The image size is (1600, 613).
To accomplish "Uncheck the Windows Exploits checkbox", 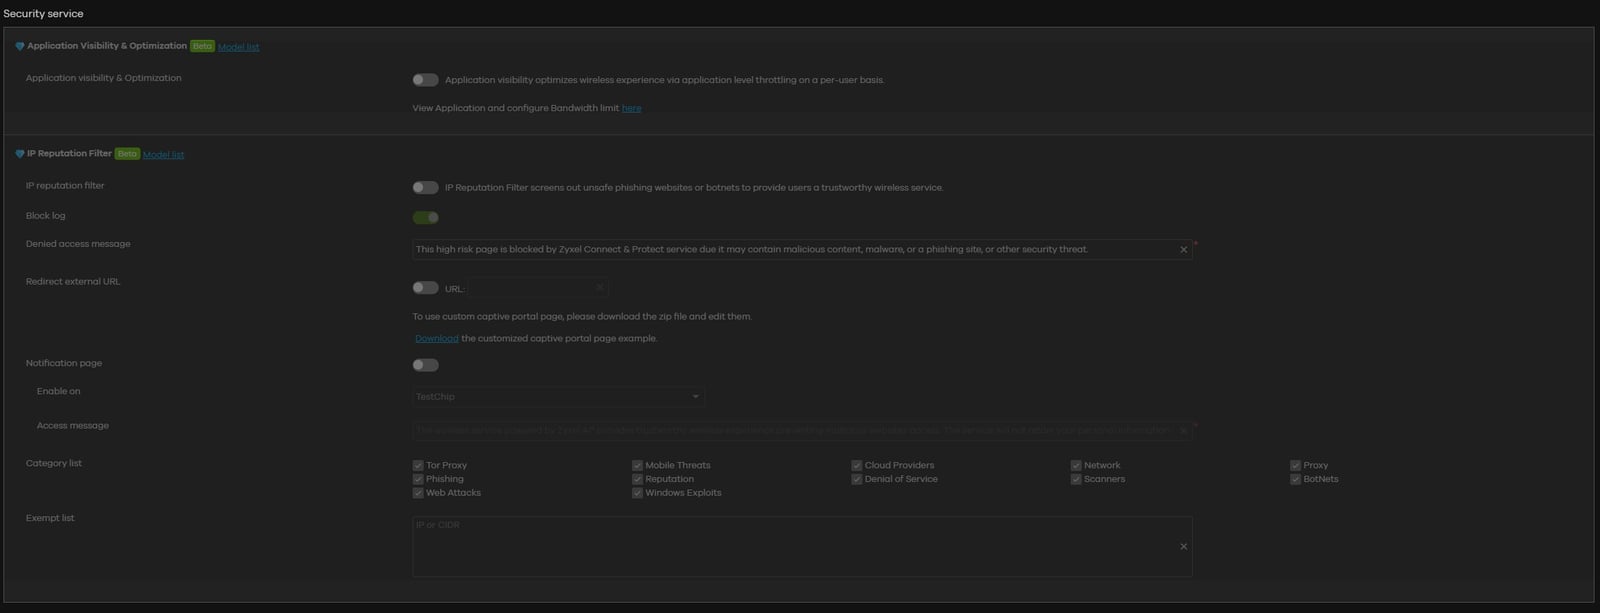I will (x=637, y=493).
